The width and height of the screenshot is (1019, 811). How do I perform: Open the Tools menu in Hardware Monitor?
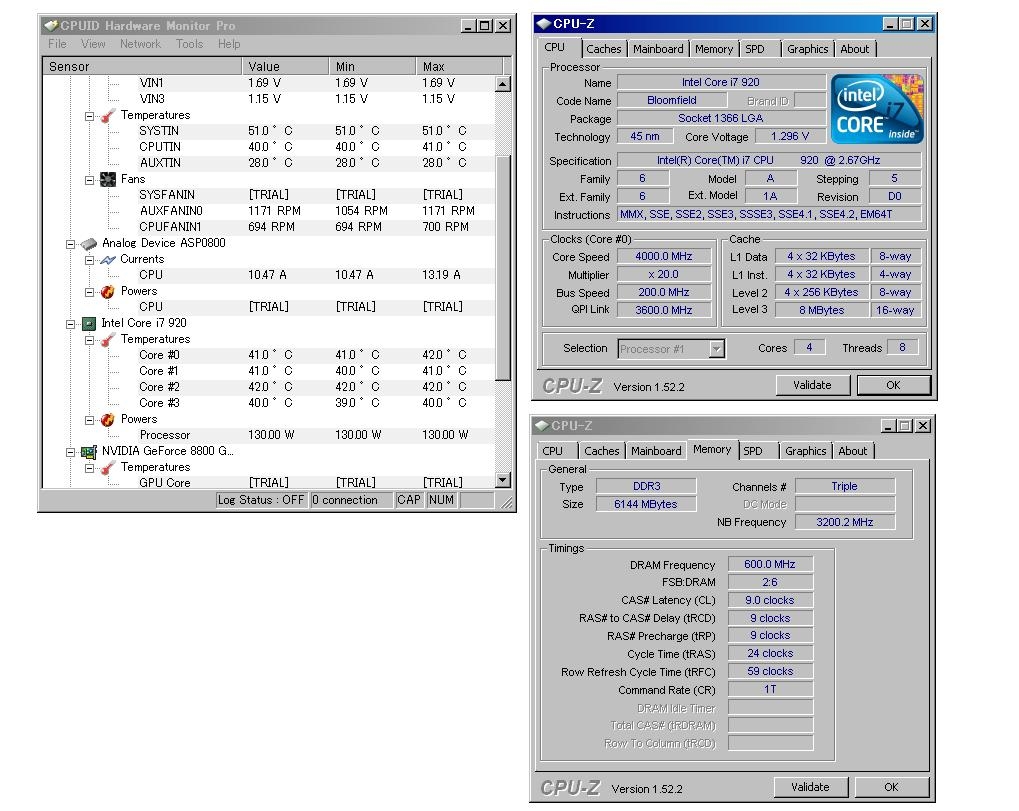click(x=189, y=44)
